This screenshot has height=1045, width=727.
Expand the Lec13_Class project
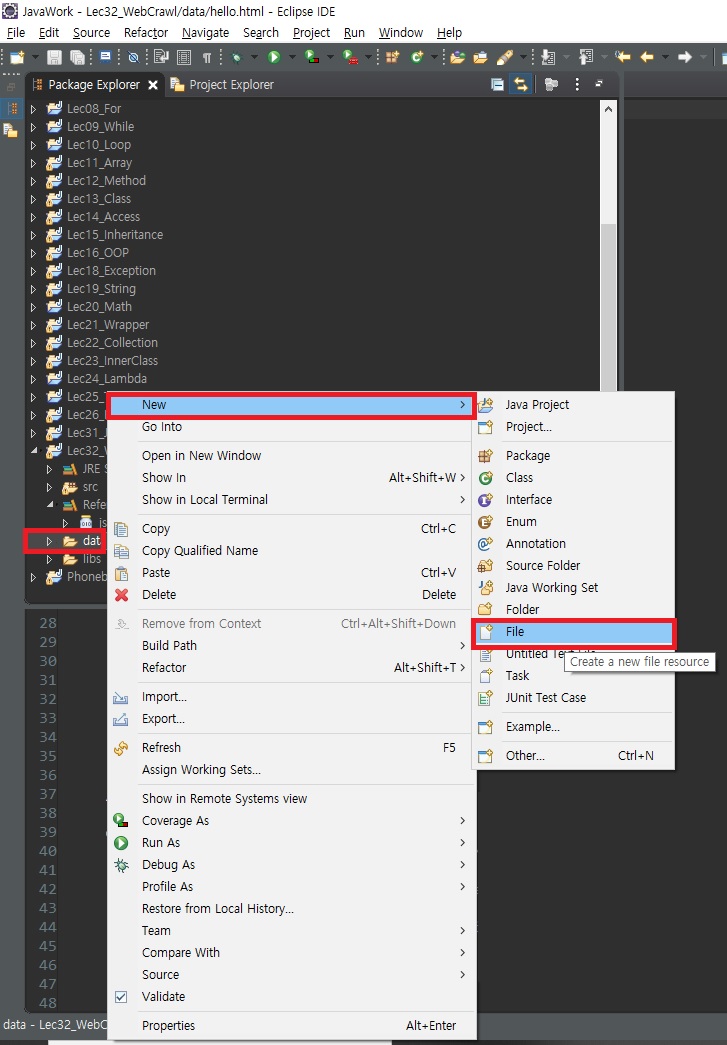pyautogui.click(x=33, y=199)
